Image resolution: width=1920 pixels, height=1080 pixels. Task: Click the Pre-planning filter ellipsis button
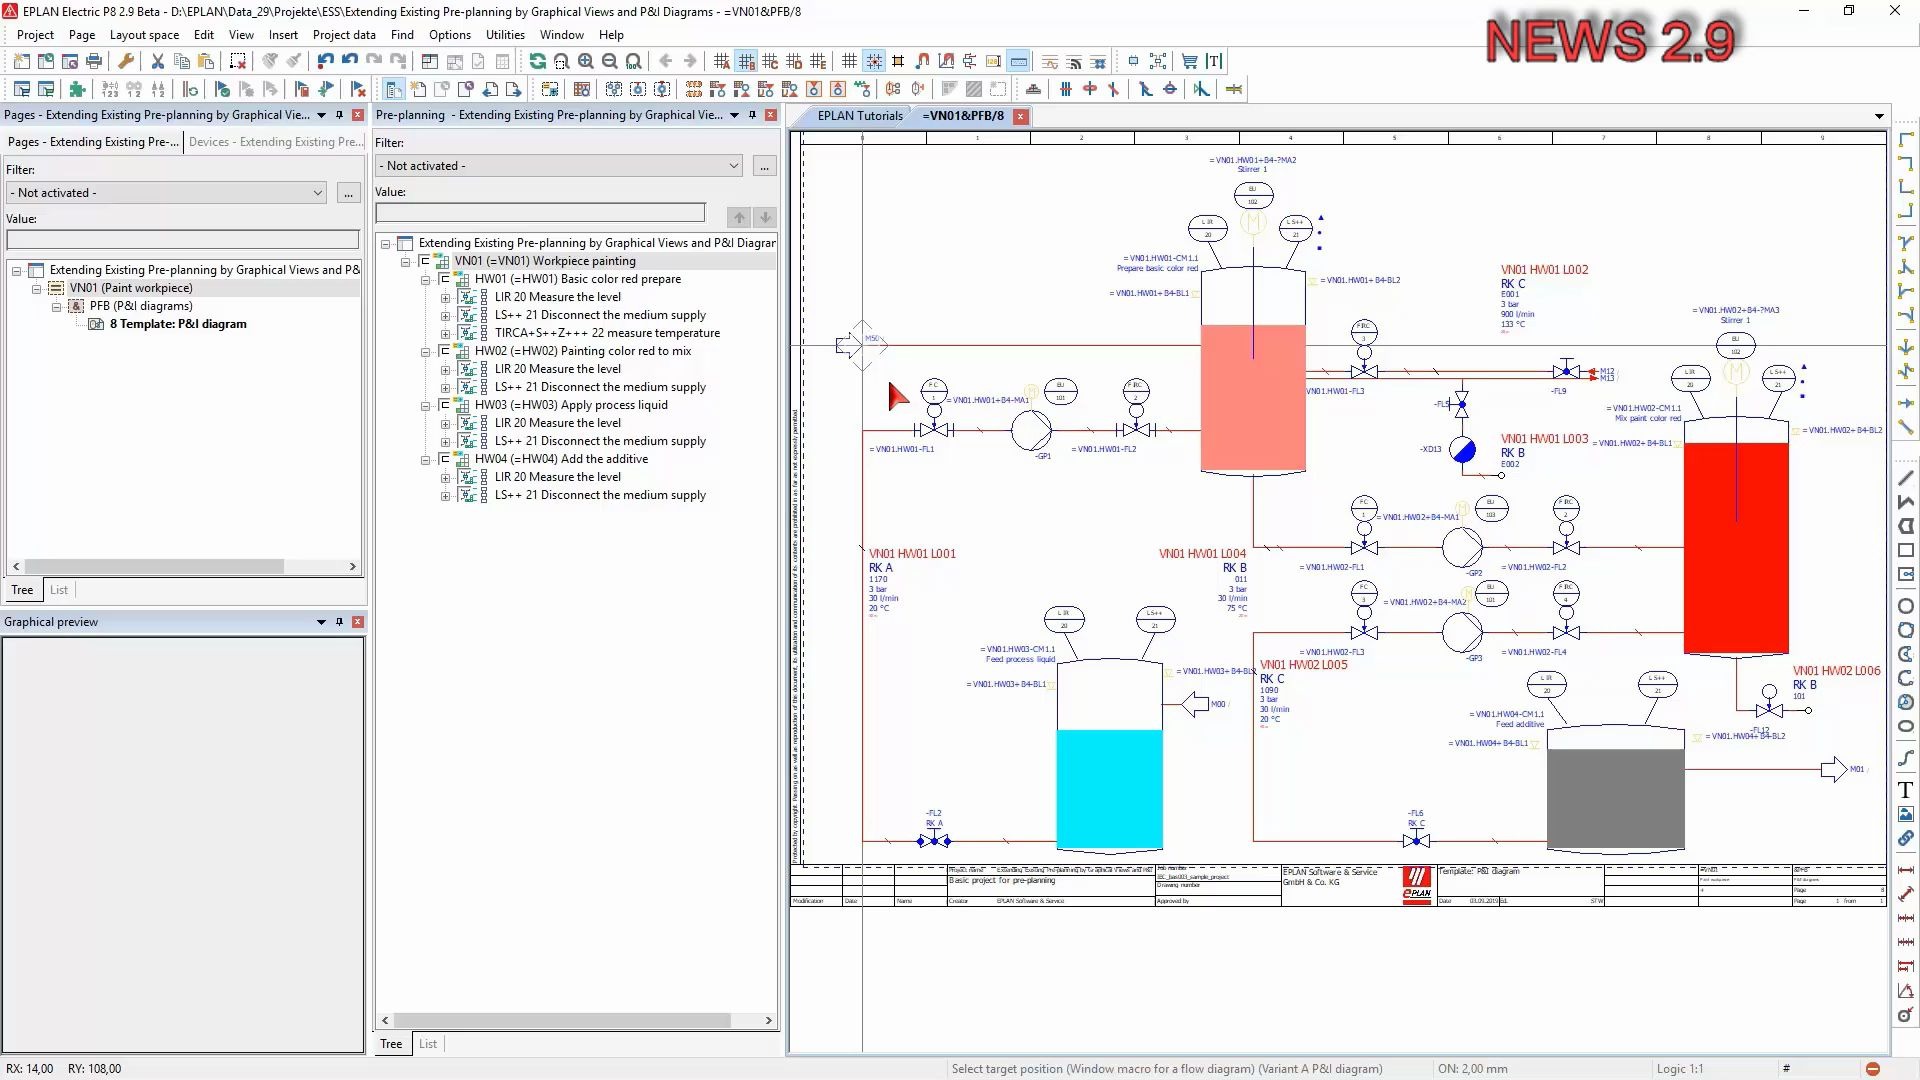click(764, 166)
